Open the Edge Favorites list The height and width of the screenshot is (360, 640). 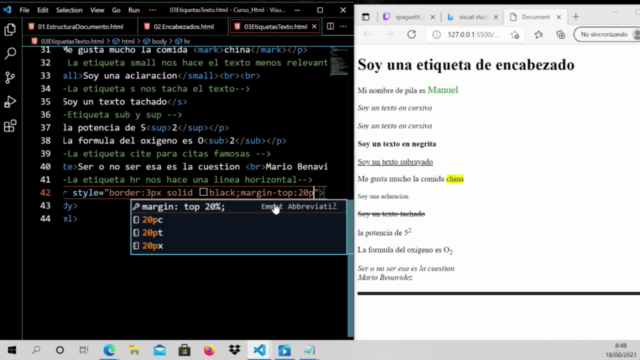coord(539,34)
